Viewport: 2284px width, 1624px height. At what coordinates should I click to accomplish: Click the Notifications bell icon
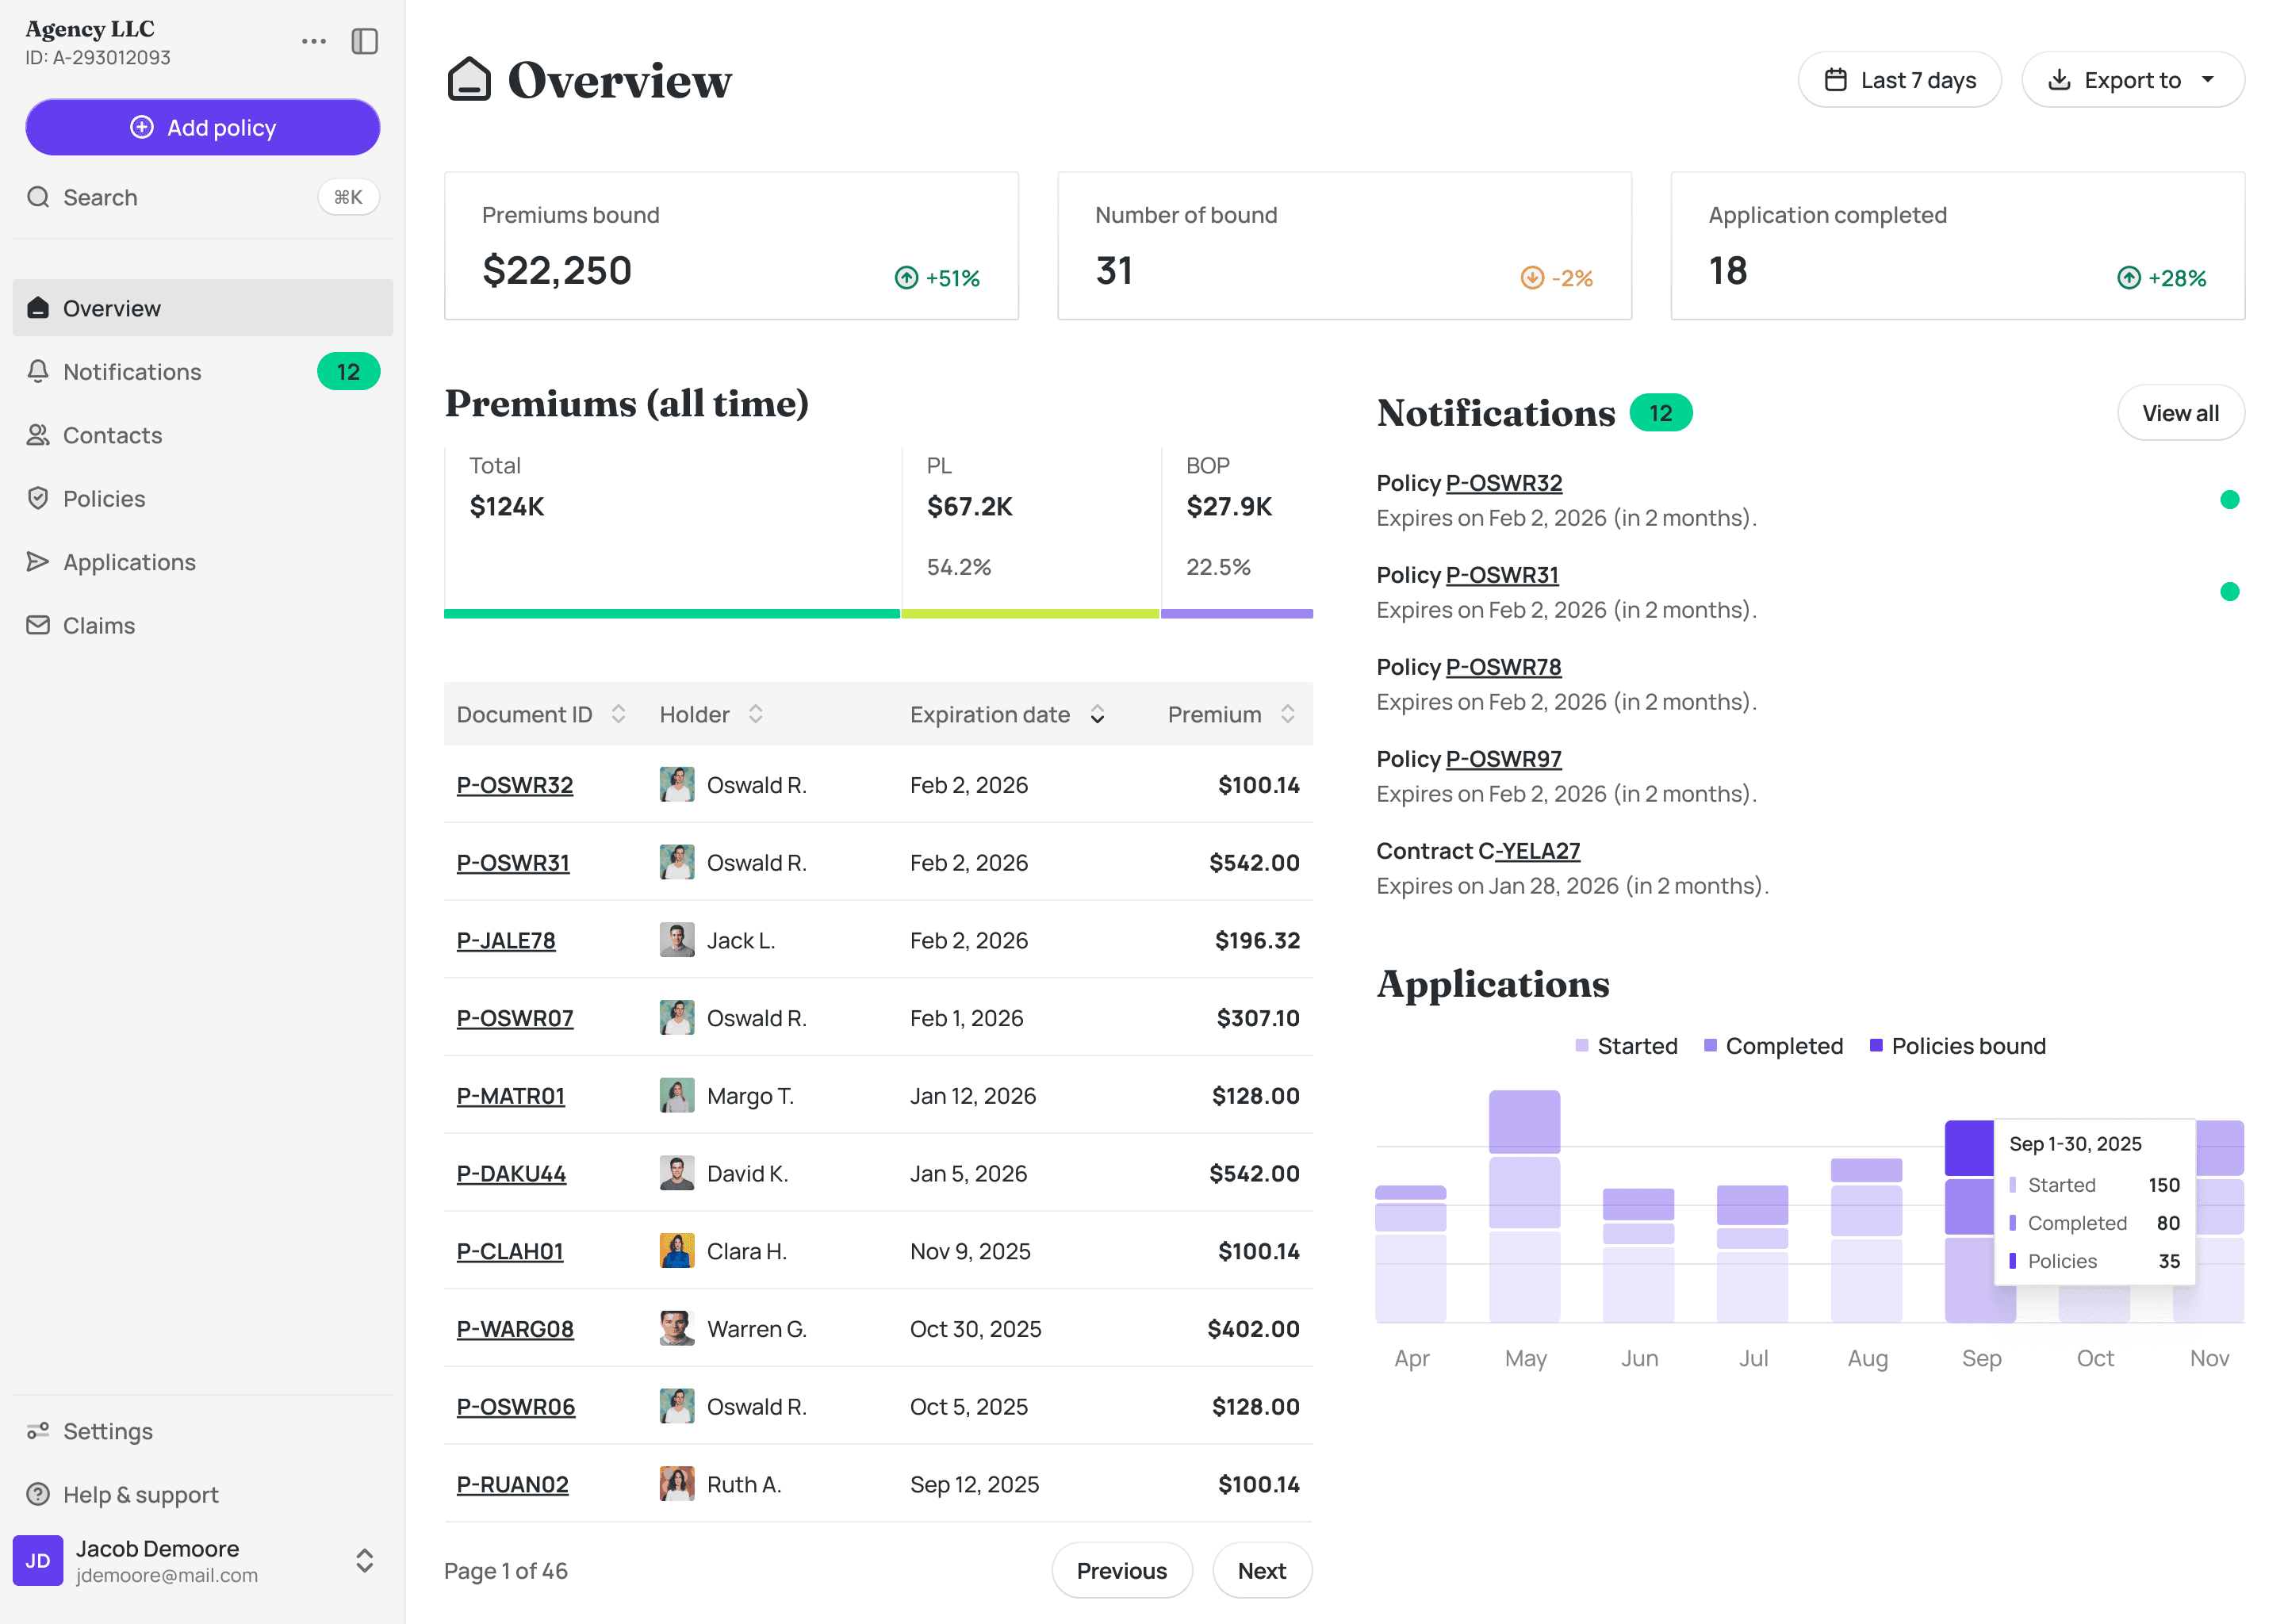[38, 371]
